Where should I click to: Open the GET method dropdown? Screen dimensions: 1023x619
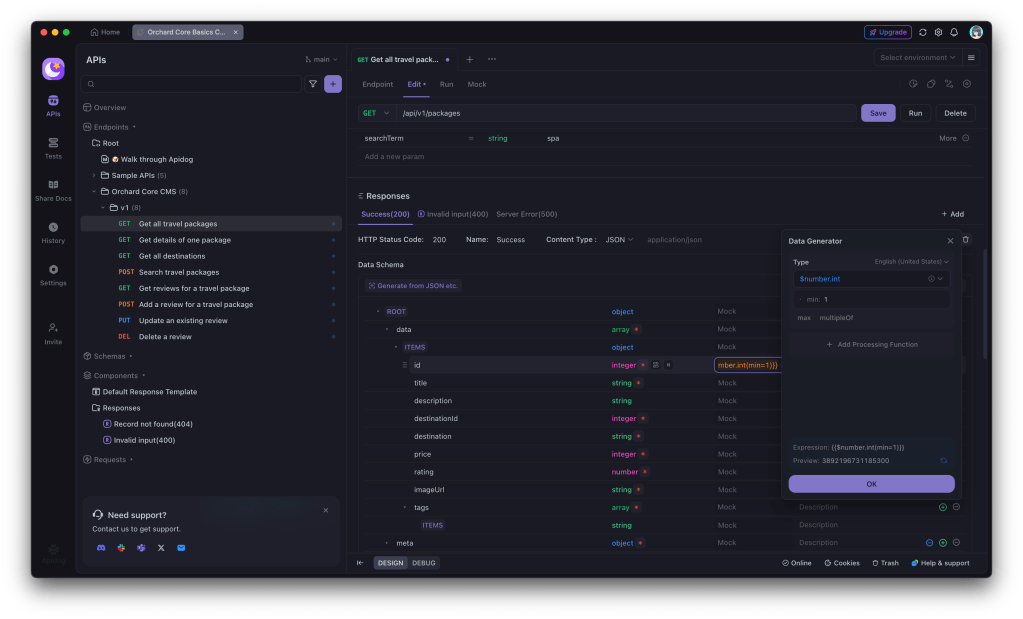377,113
